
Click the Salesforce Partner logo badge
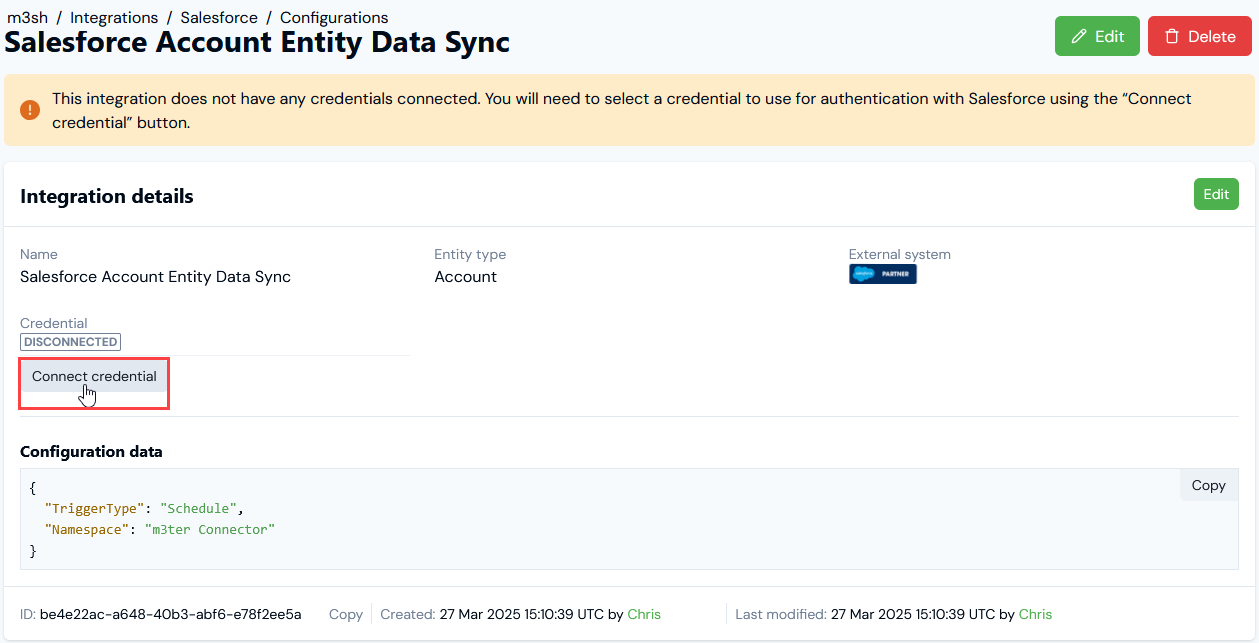pyautogui.click(x=883, y=274)
